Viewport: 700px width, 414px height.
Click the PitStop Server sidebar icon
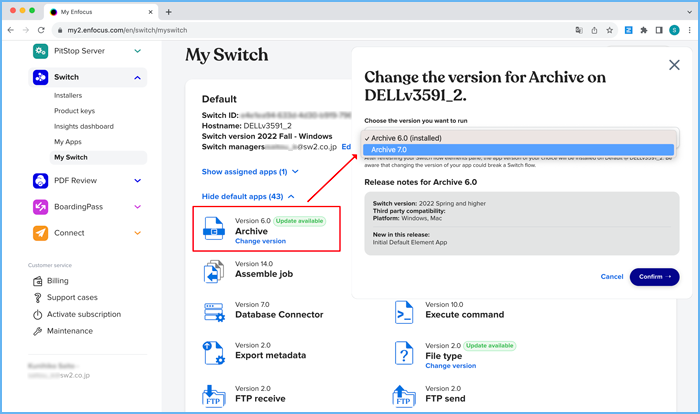coord(40,51)
